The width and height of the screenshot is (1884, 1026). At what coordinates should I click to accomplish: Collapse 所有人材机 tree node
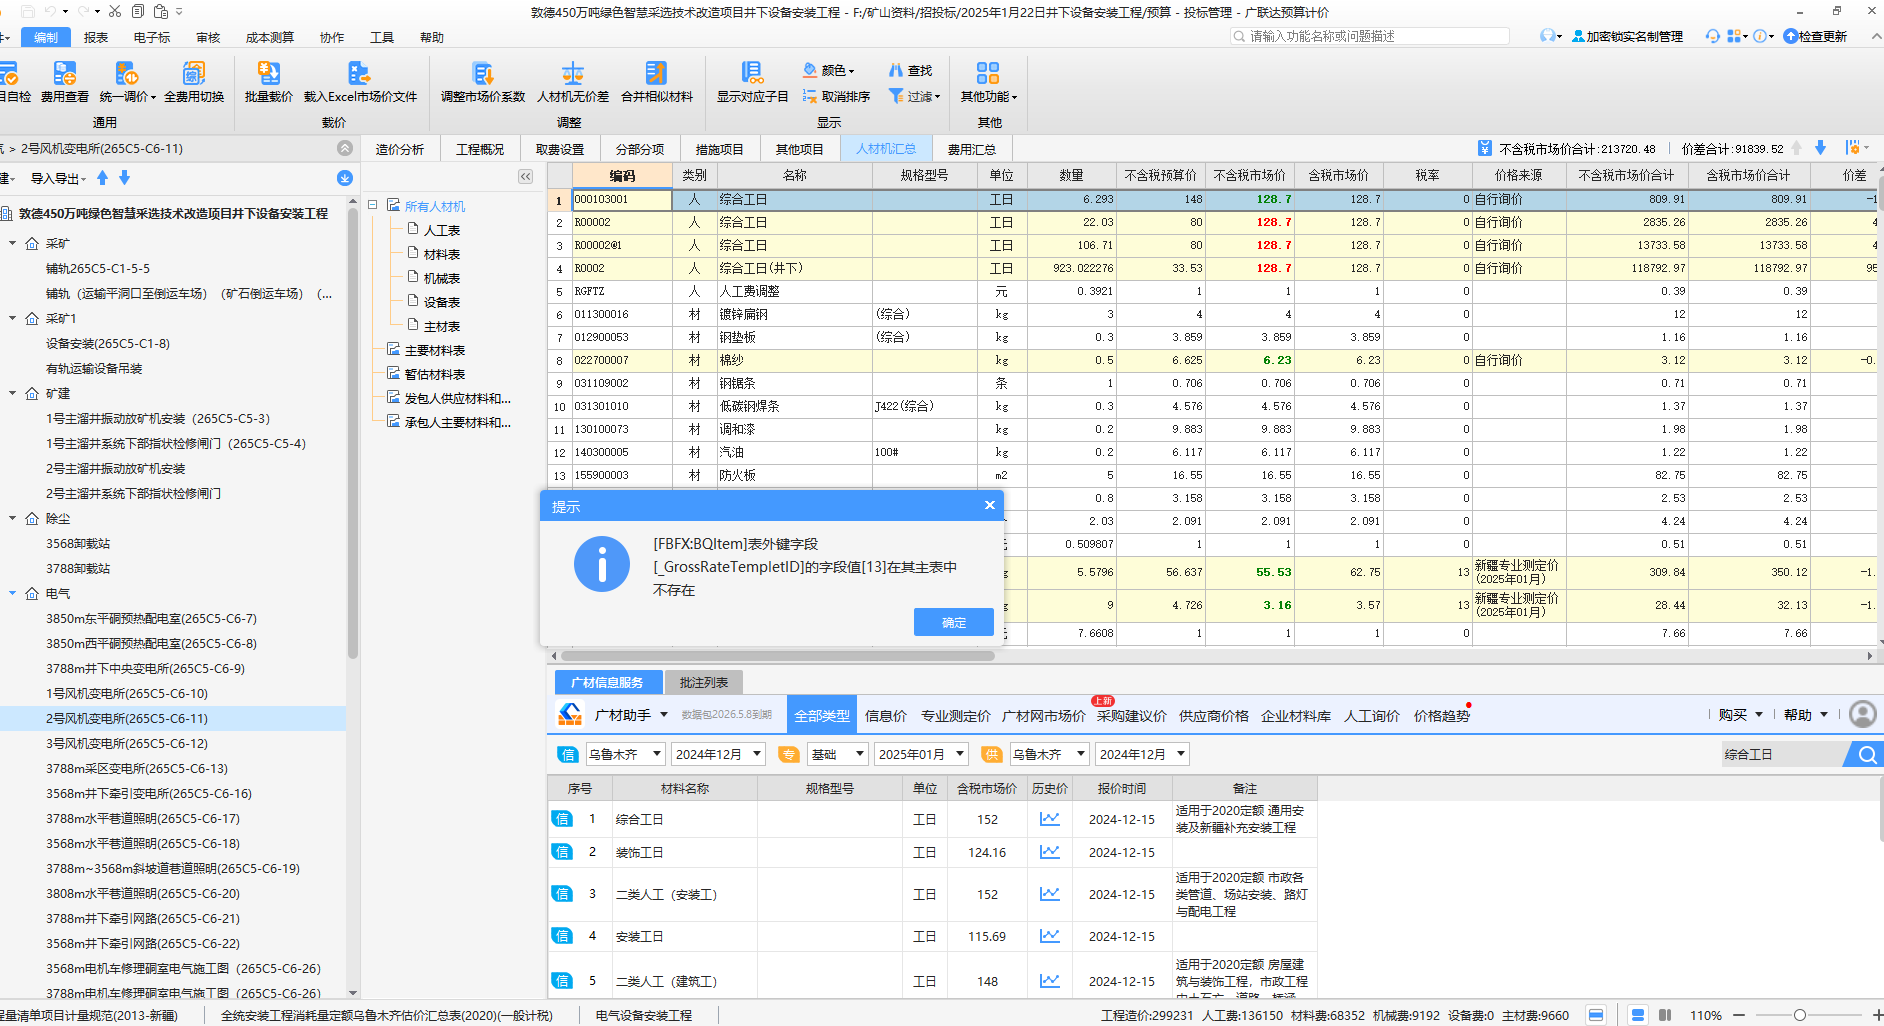coord(372,205)
